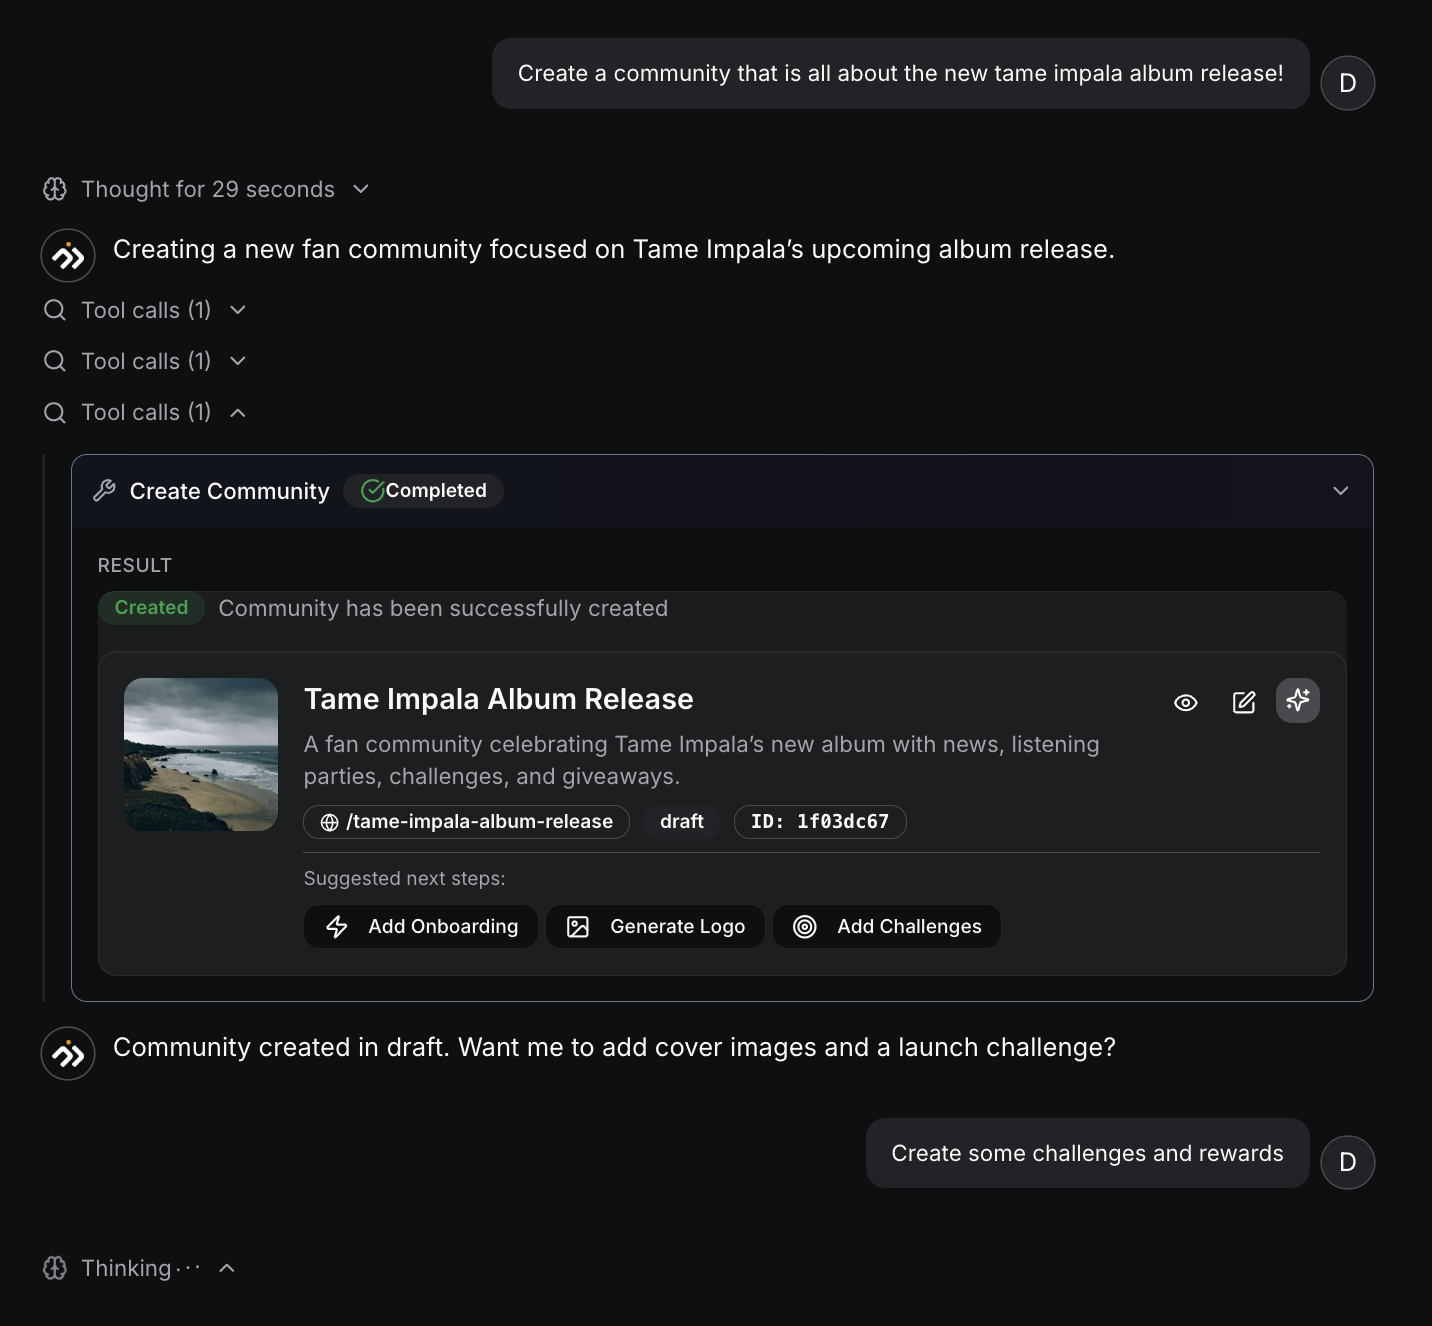Click the Tame Impala Album Release title
This screenshot has height=1326, width=1432.
499,699
